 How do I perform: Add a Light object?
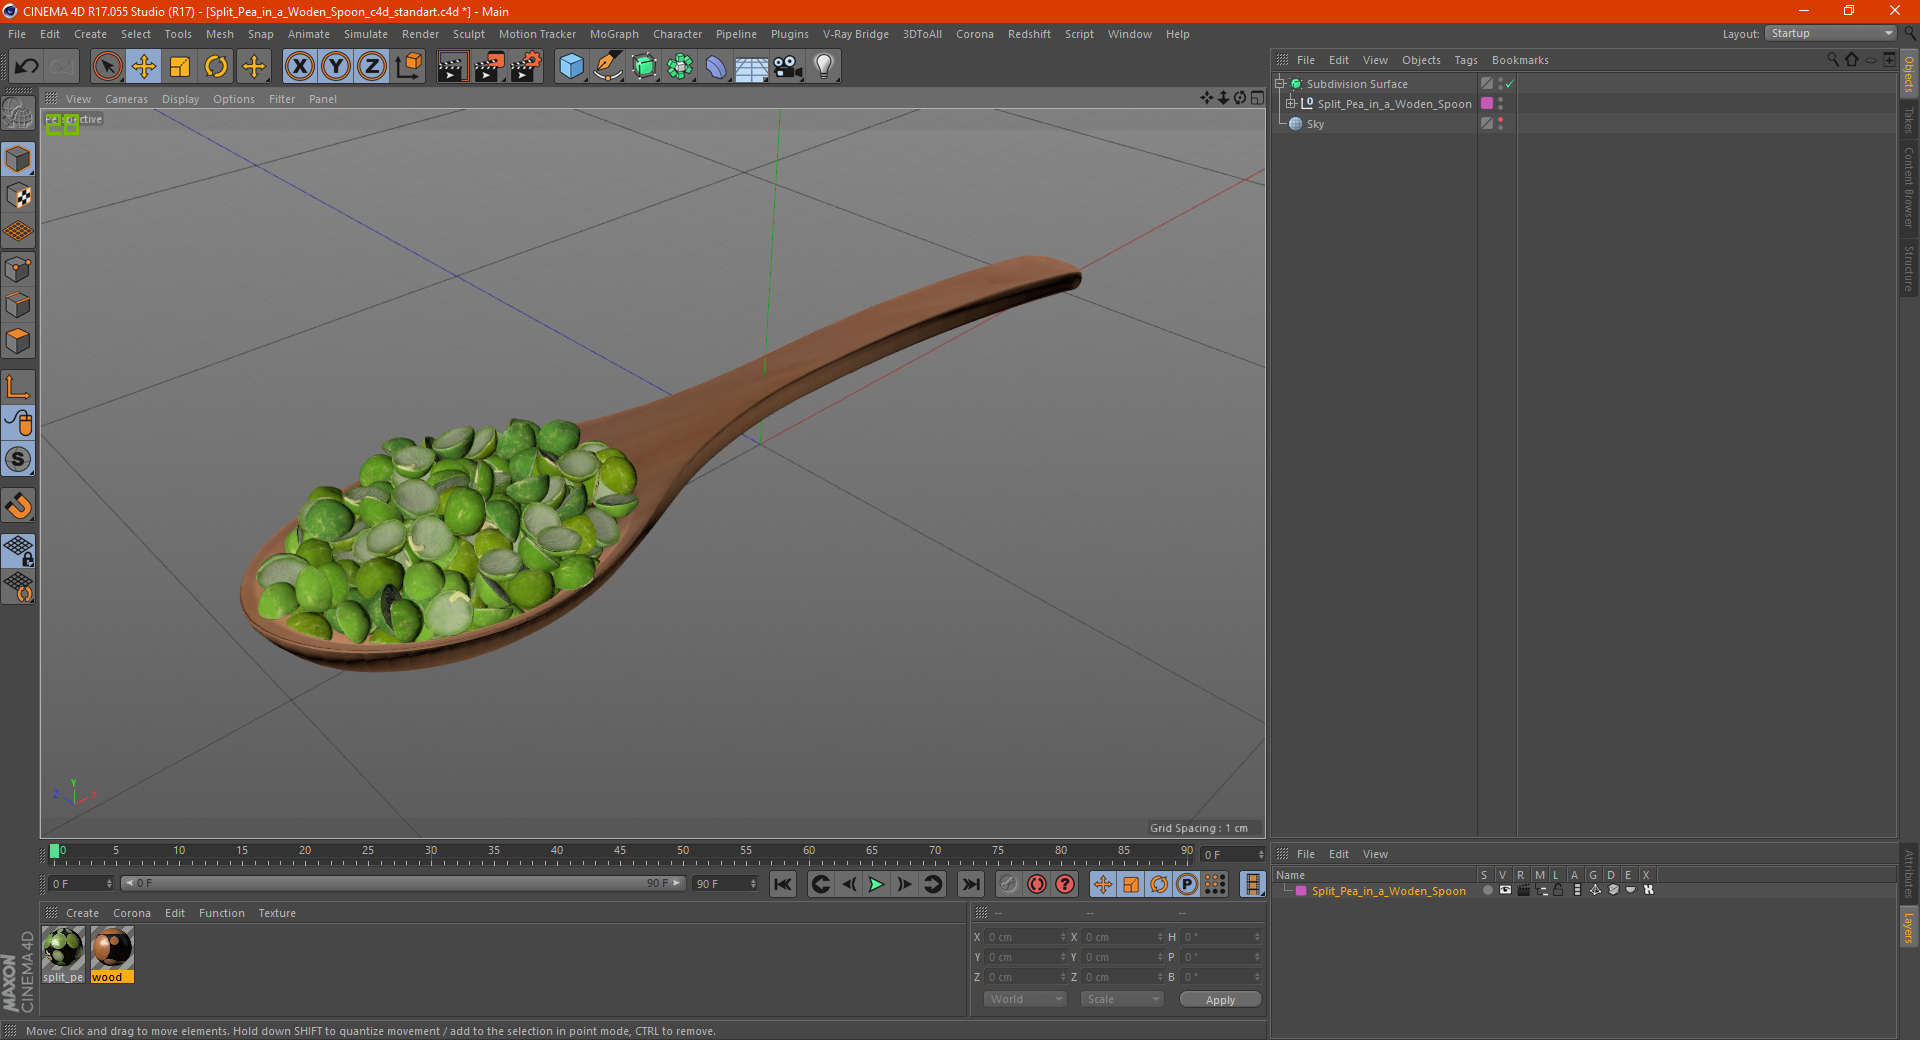(x=824, y=67)
